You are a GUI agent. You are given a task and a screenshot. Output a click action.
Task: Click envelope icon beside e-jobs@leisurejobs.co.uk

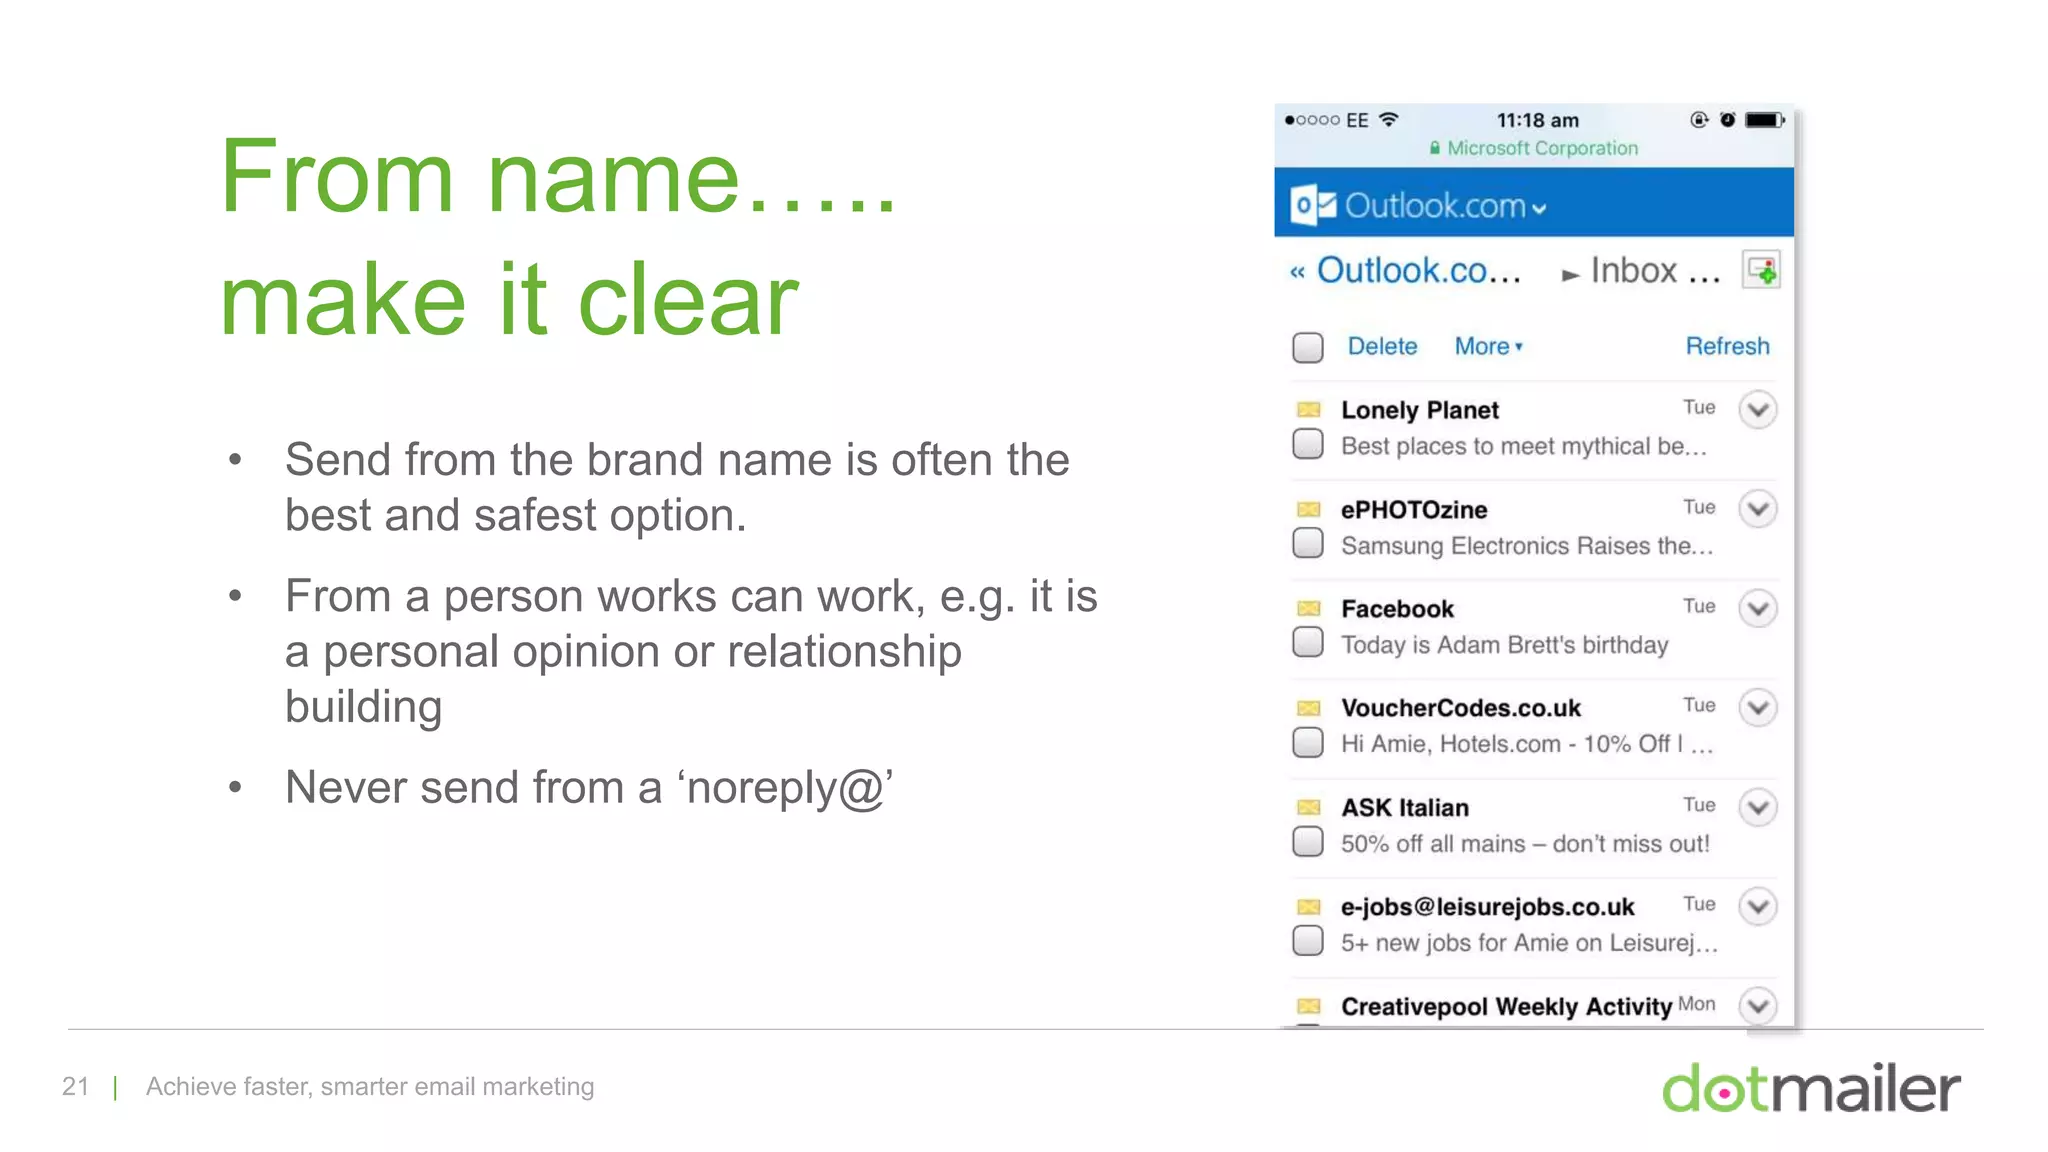(x=1308, y=907)
